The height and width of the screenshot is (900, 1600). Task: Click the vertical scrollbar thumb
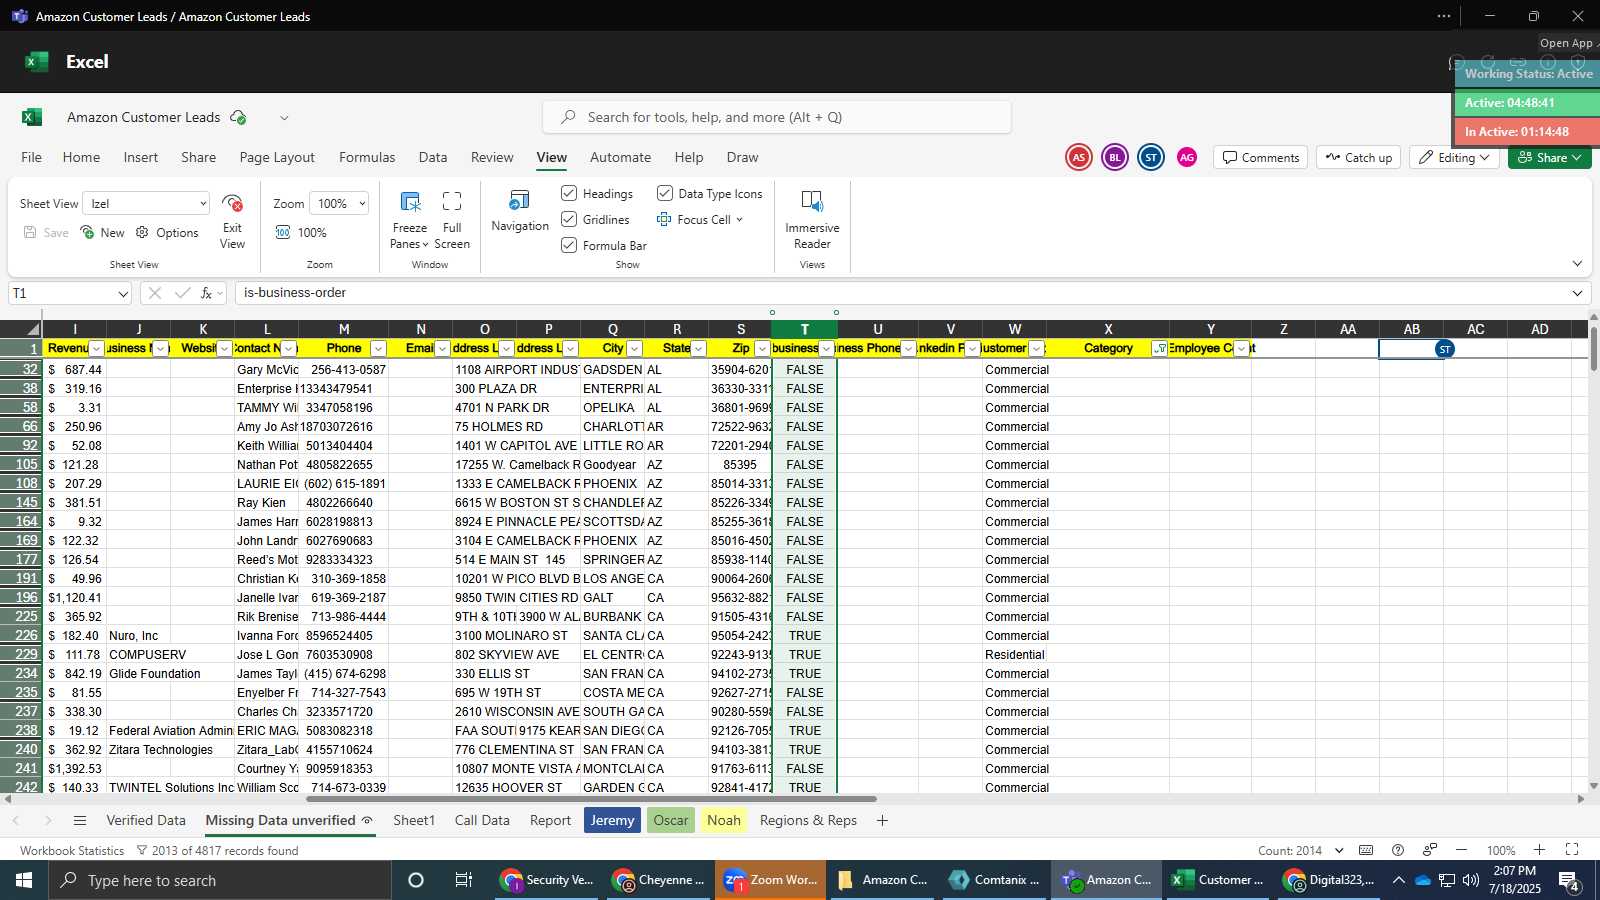click(1594, 348)
